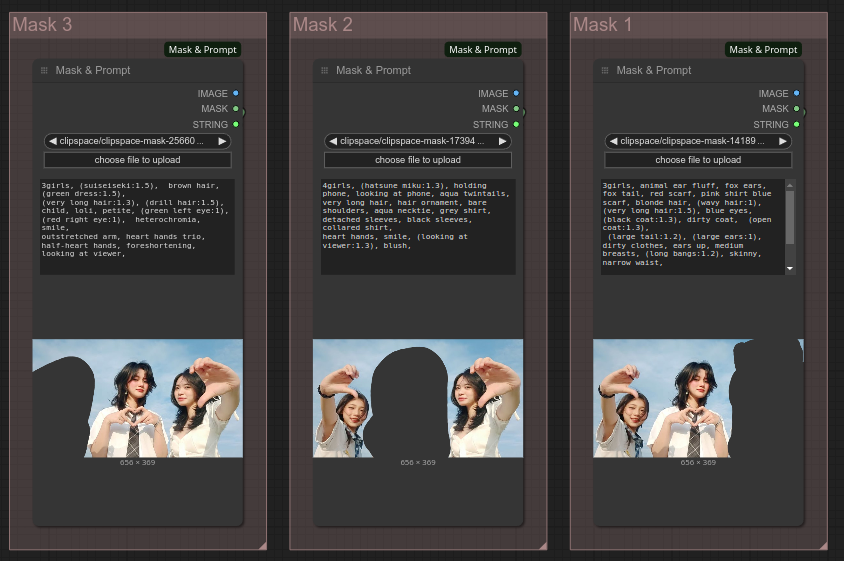Click the green Mask & Prompt badge in Mask 2
Screen dimensions: 844x561
point(483,50)
